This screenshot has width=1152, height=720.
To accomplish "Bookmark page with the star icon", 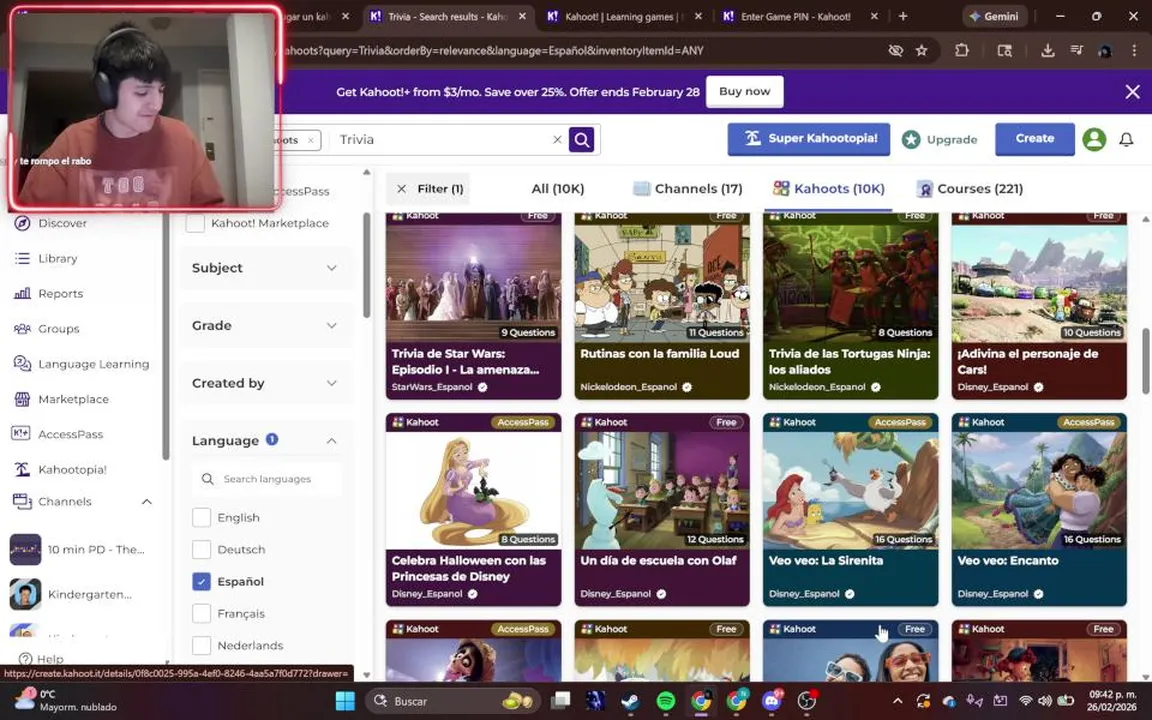I will (921, 51).
